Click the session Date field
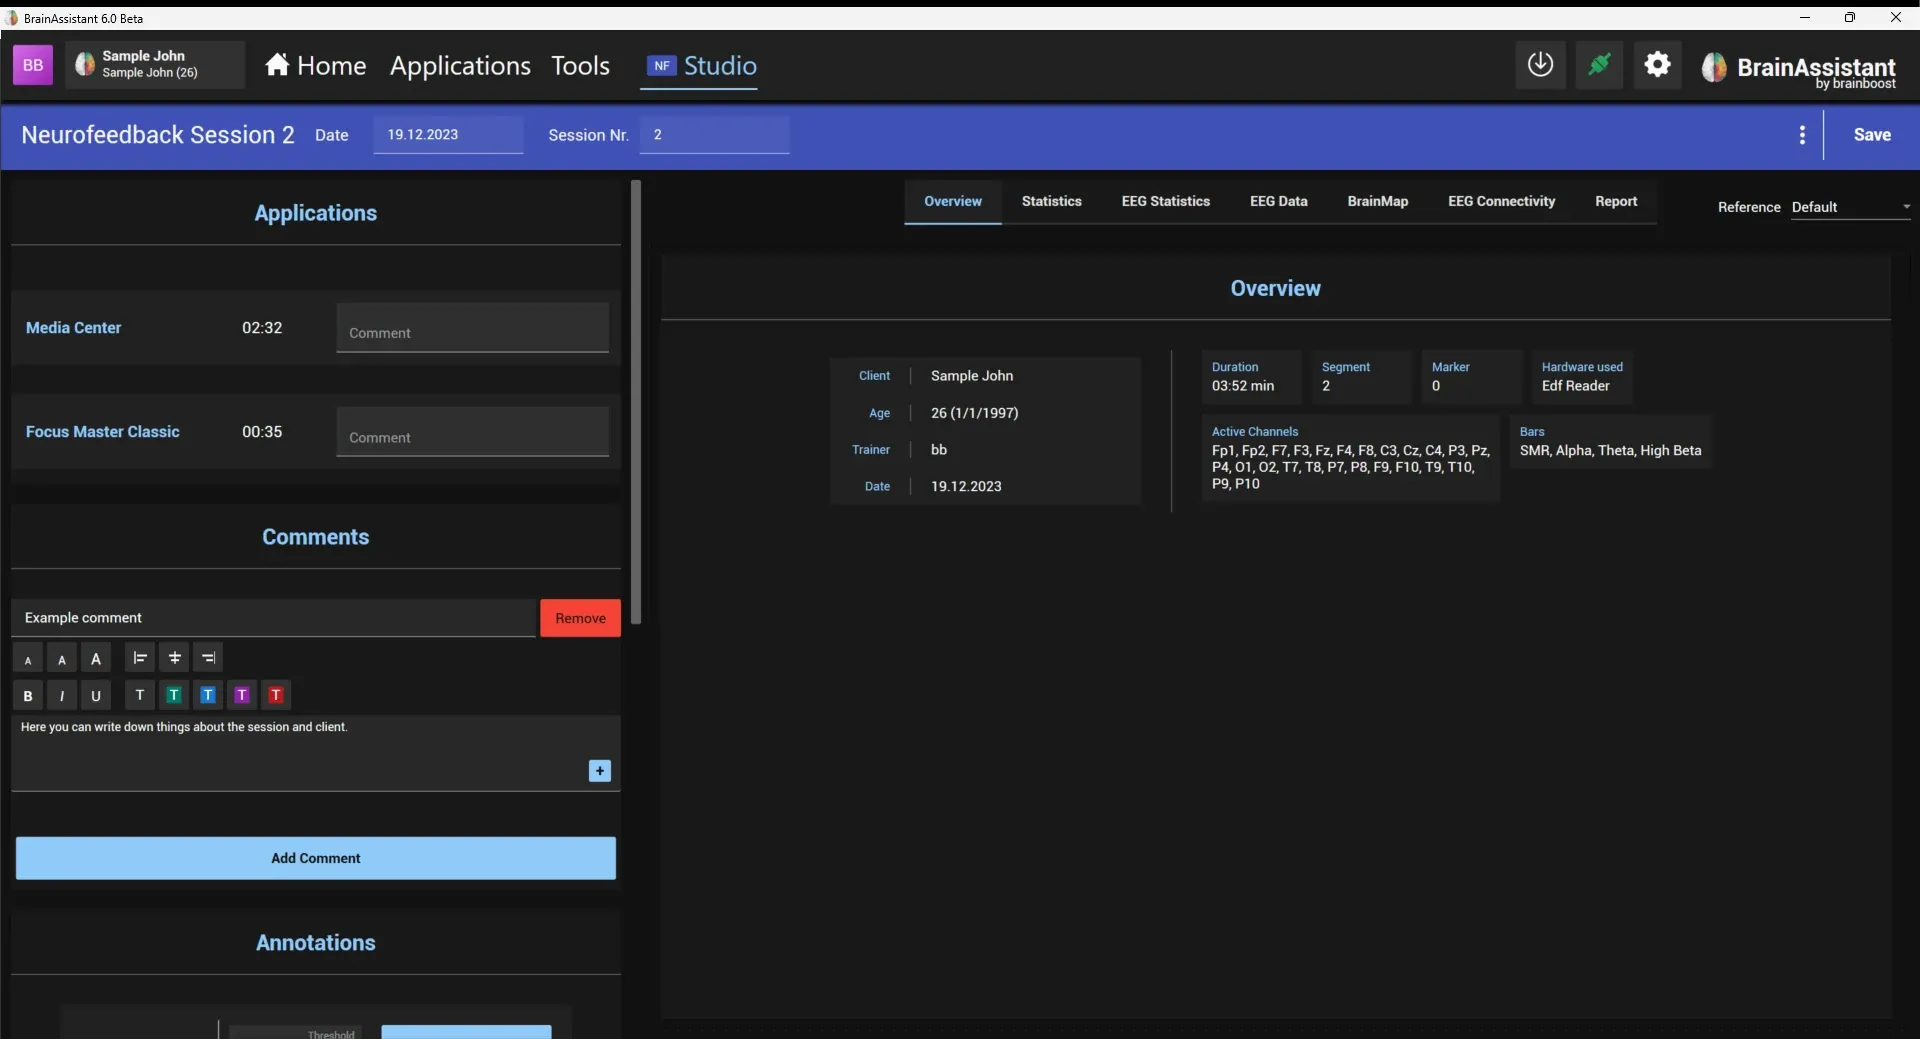Image resolution: width=1920 pixels, height=1039 pixels. (448, 135)
